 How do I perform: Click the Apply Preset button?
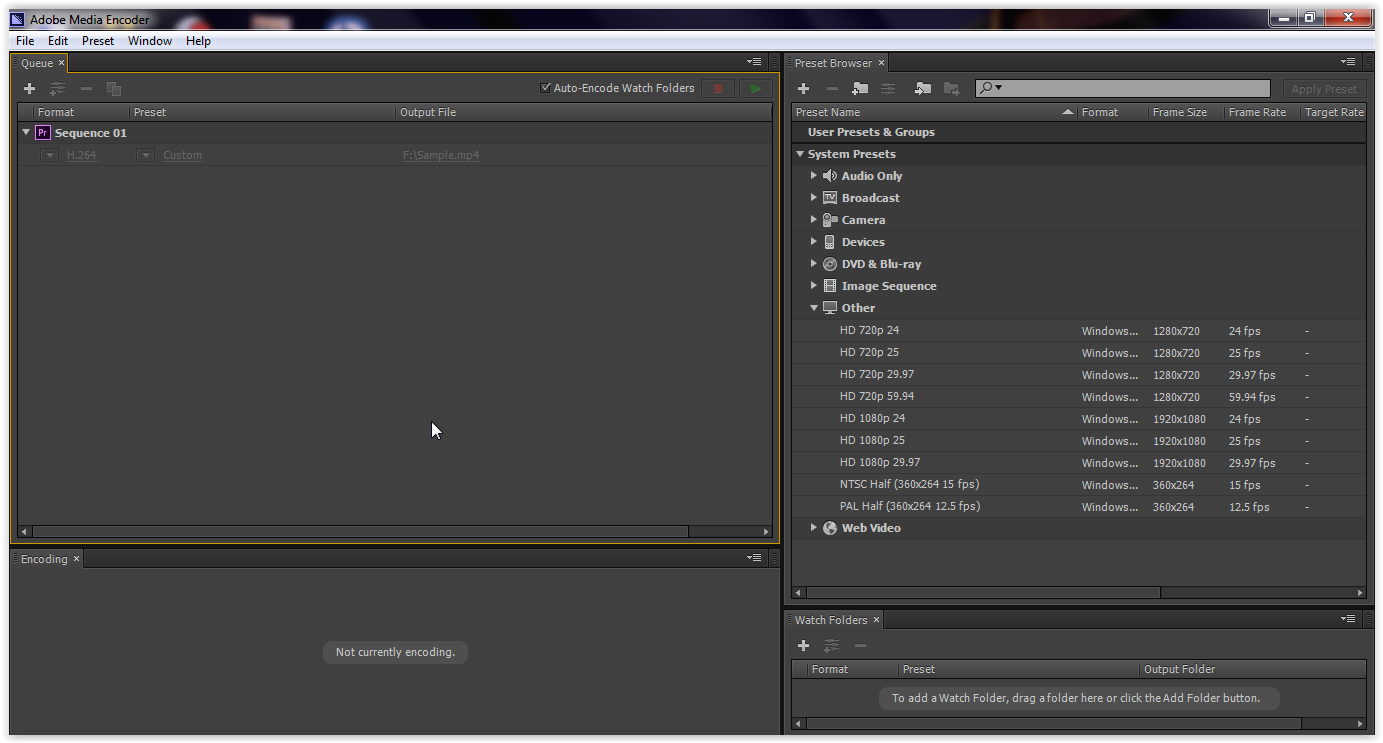point(1324,88)
